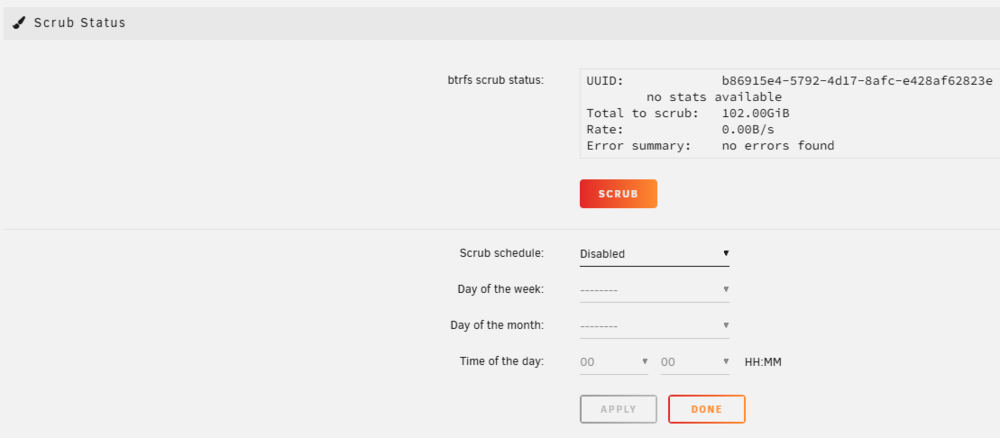
Task: Click the HH:MM format hint text
Action: click(x=763, y=362)
